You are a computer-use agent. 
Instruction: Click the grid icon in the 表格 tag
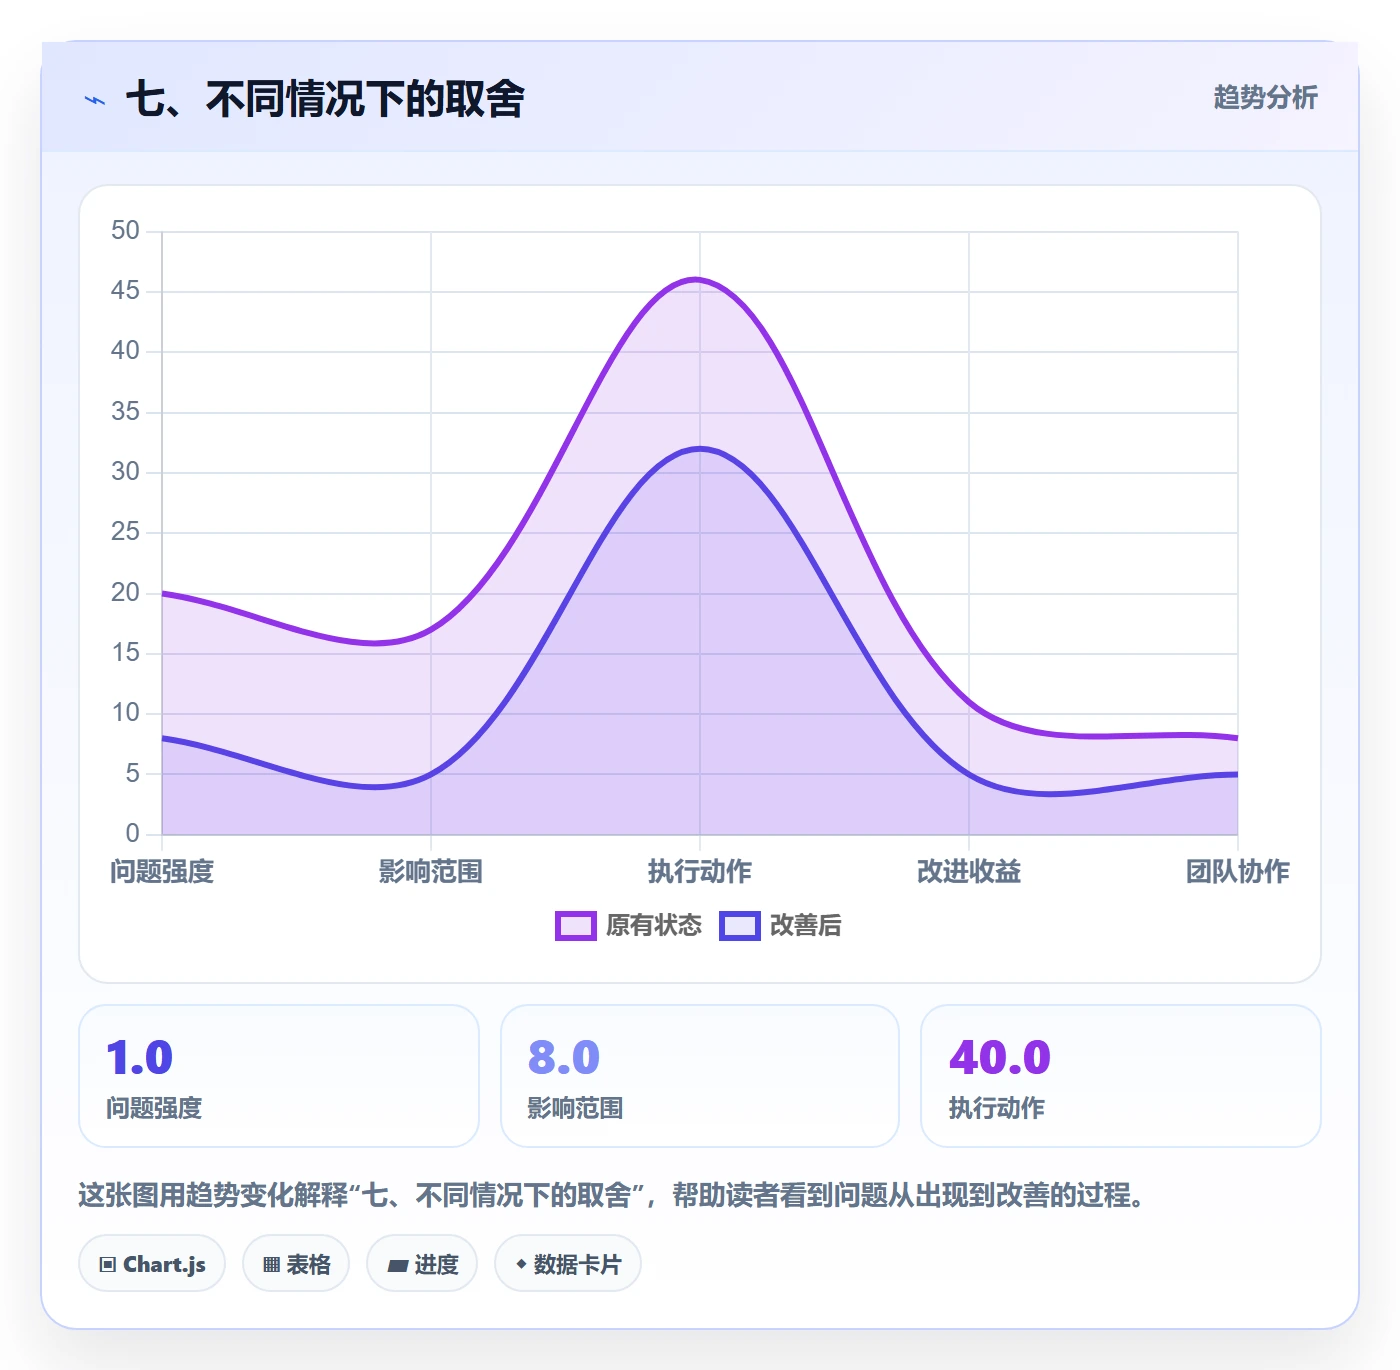coord(271,1265)
